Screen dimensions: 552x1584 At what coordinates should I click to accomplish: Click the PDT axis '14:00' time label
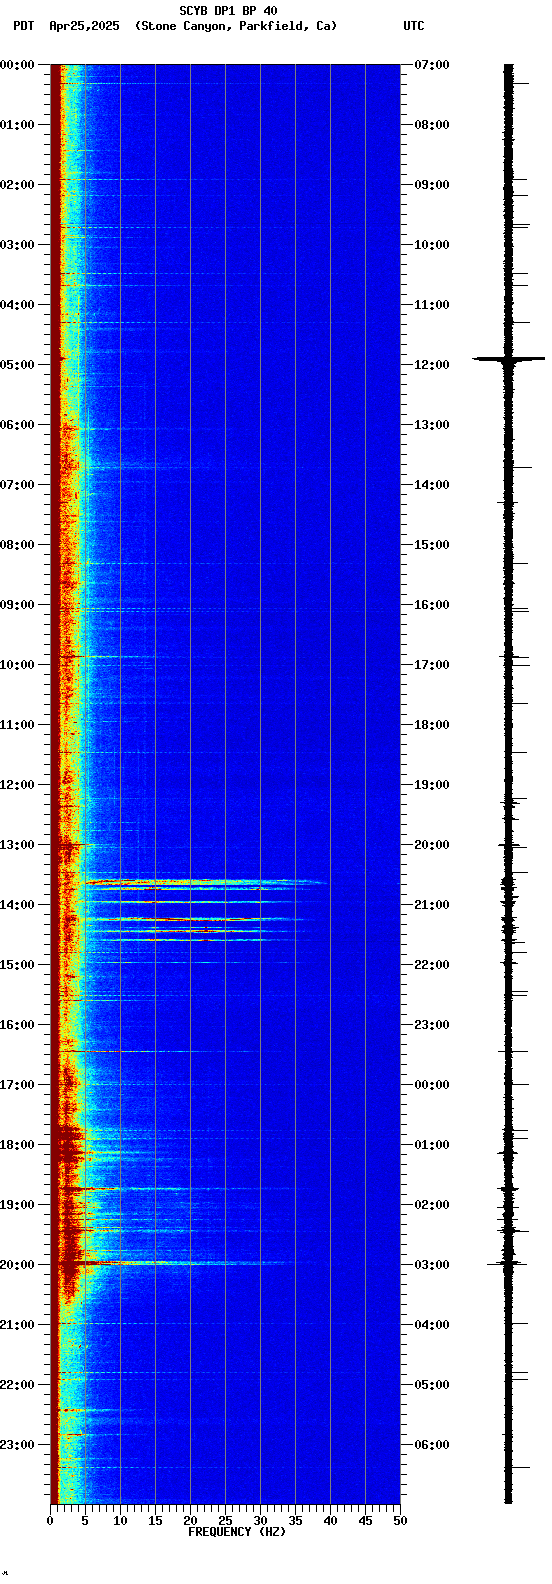[x=17, y=905]
